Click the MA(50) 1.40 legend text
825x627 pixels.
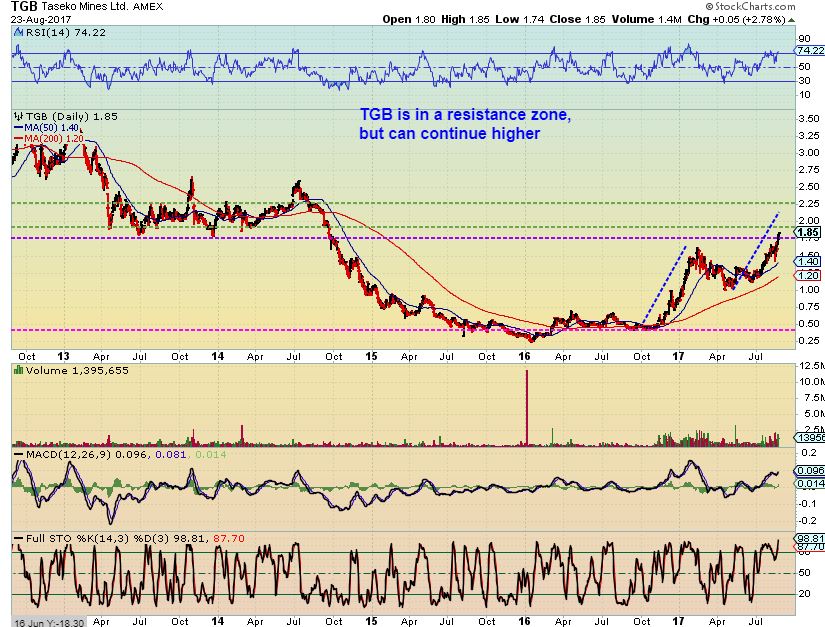(51, 128)
